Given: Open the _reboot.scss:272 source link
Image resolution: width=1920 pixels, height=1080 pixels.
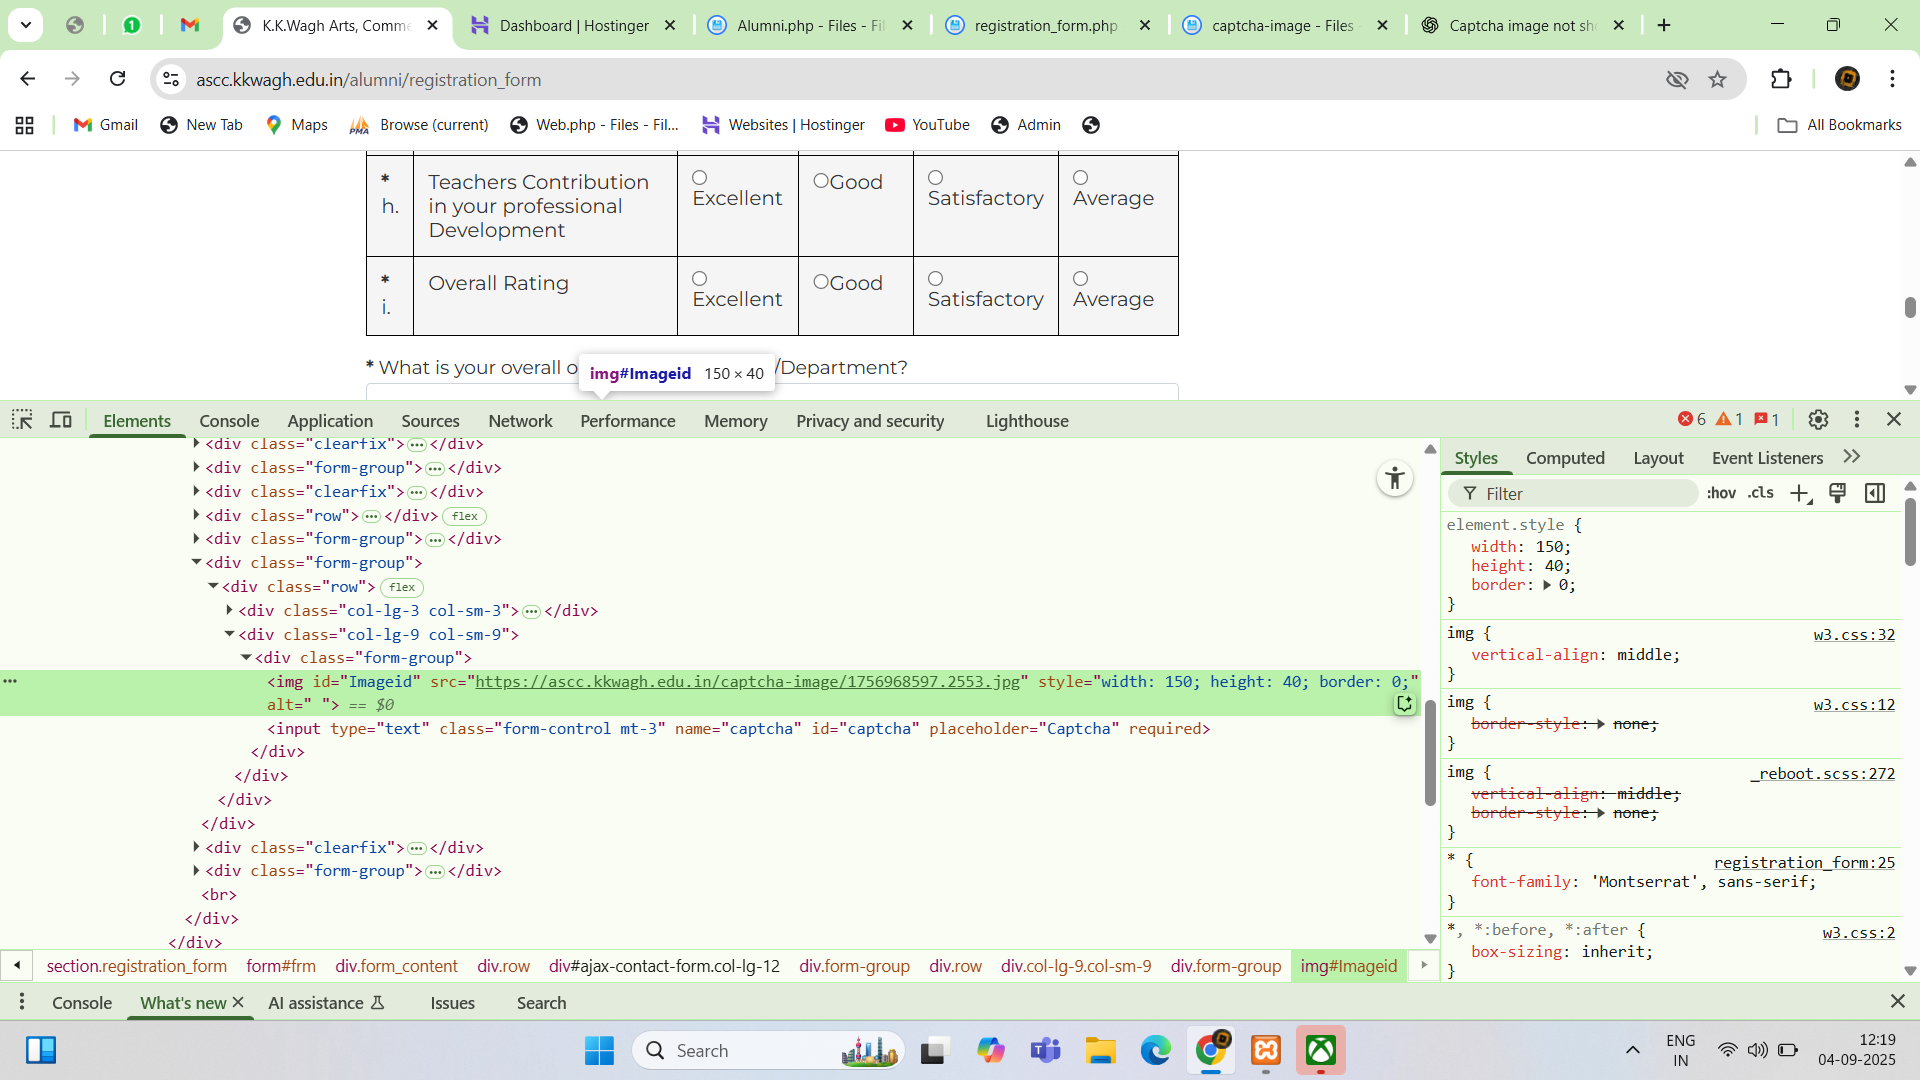Looking at the screenshot, I should click(x=1822, y=773).
